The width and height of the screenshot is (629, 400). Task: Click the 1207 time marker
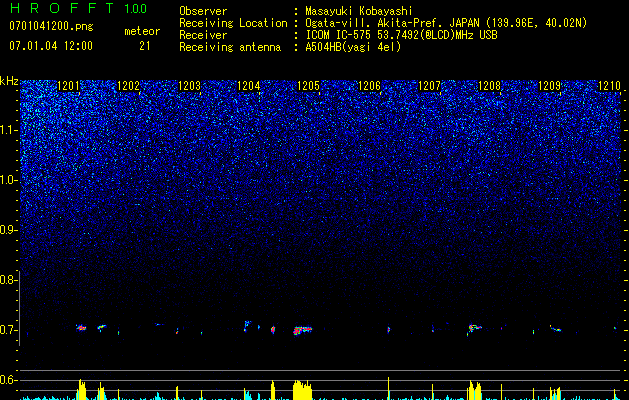point(429,86)
